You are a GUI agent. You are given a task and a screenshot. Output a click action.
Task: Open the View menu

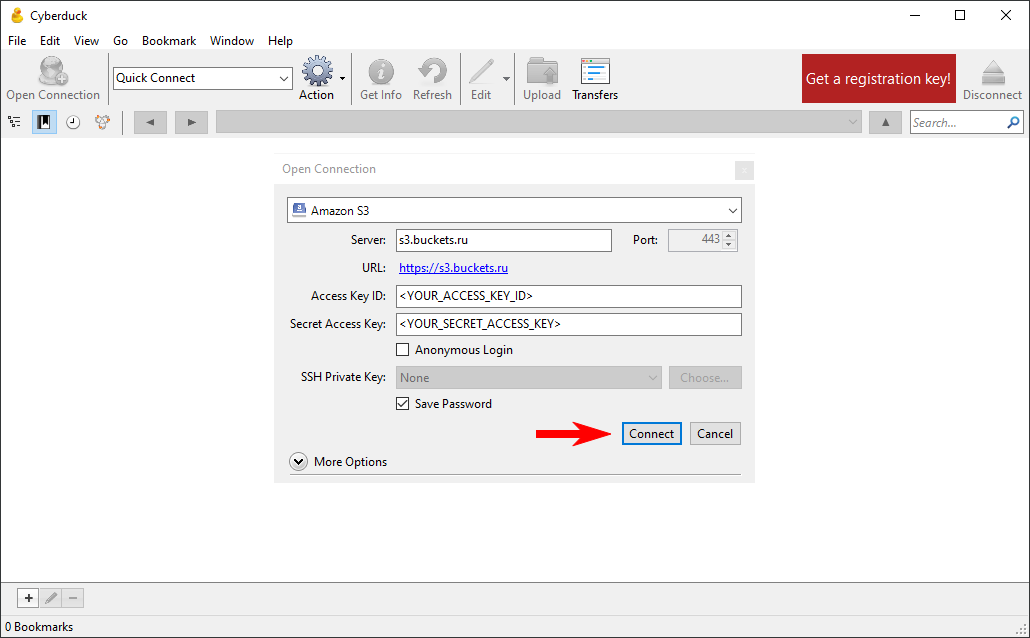86,41
